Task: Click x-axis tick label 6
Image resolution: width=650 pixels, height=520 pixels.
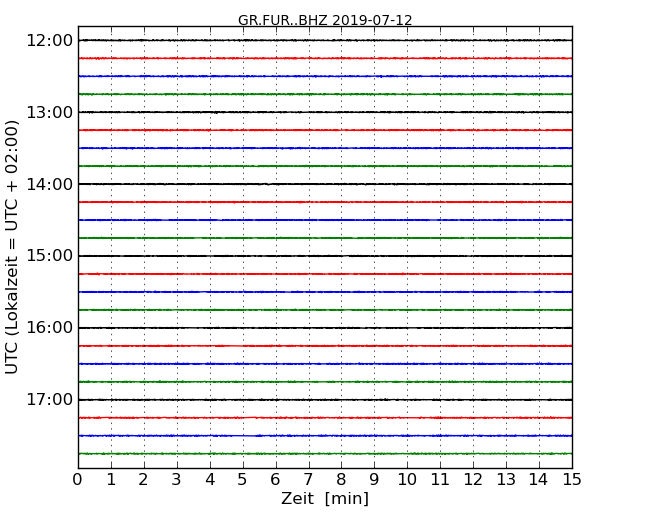Action: coord(275,480)
